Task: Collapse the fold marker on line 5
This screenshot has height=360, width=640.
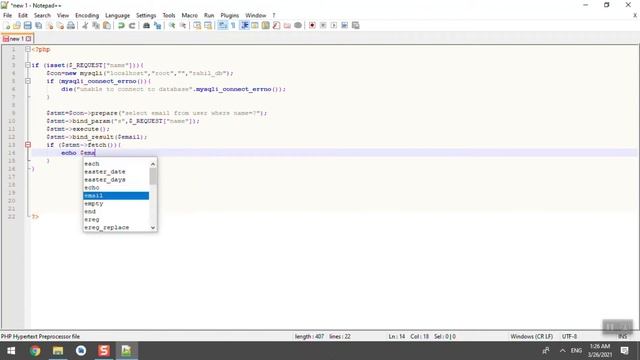Action: tap(28, 81)
